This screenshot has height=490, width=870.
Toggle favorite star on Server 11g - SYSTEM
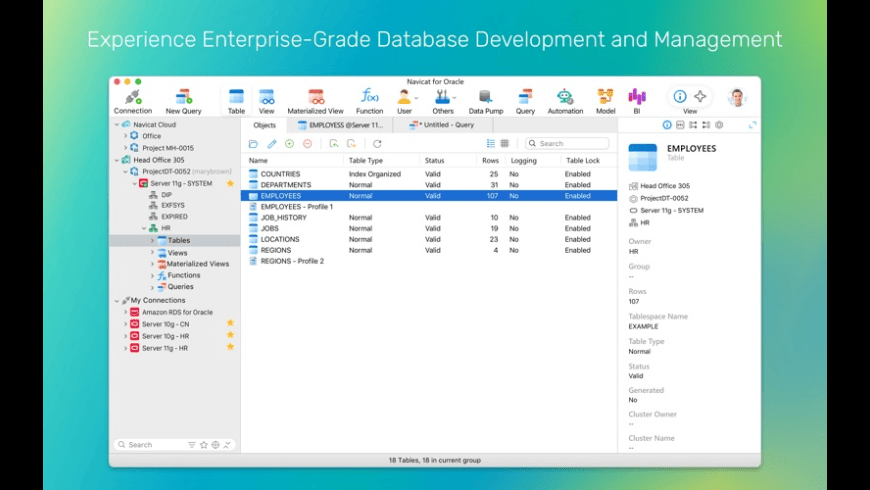click(x=230, y=183)
